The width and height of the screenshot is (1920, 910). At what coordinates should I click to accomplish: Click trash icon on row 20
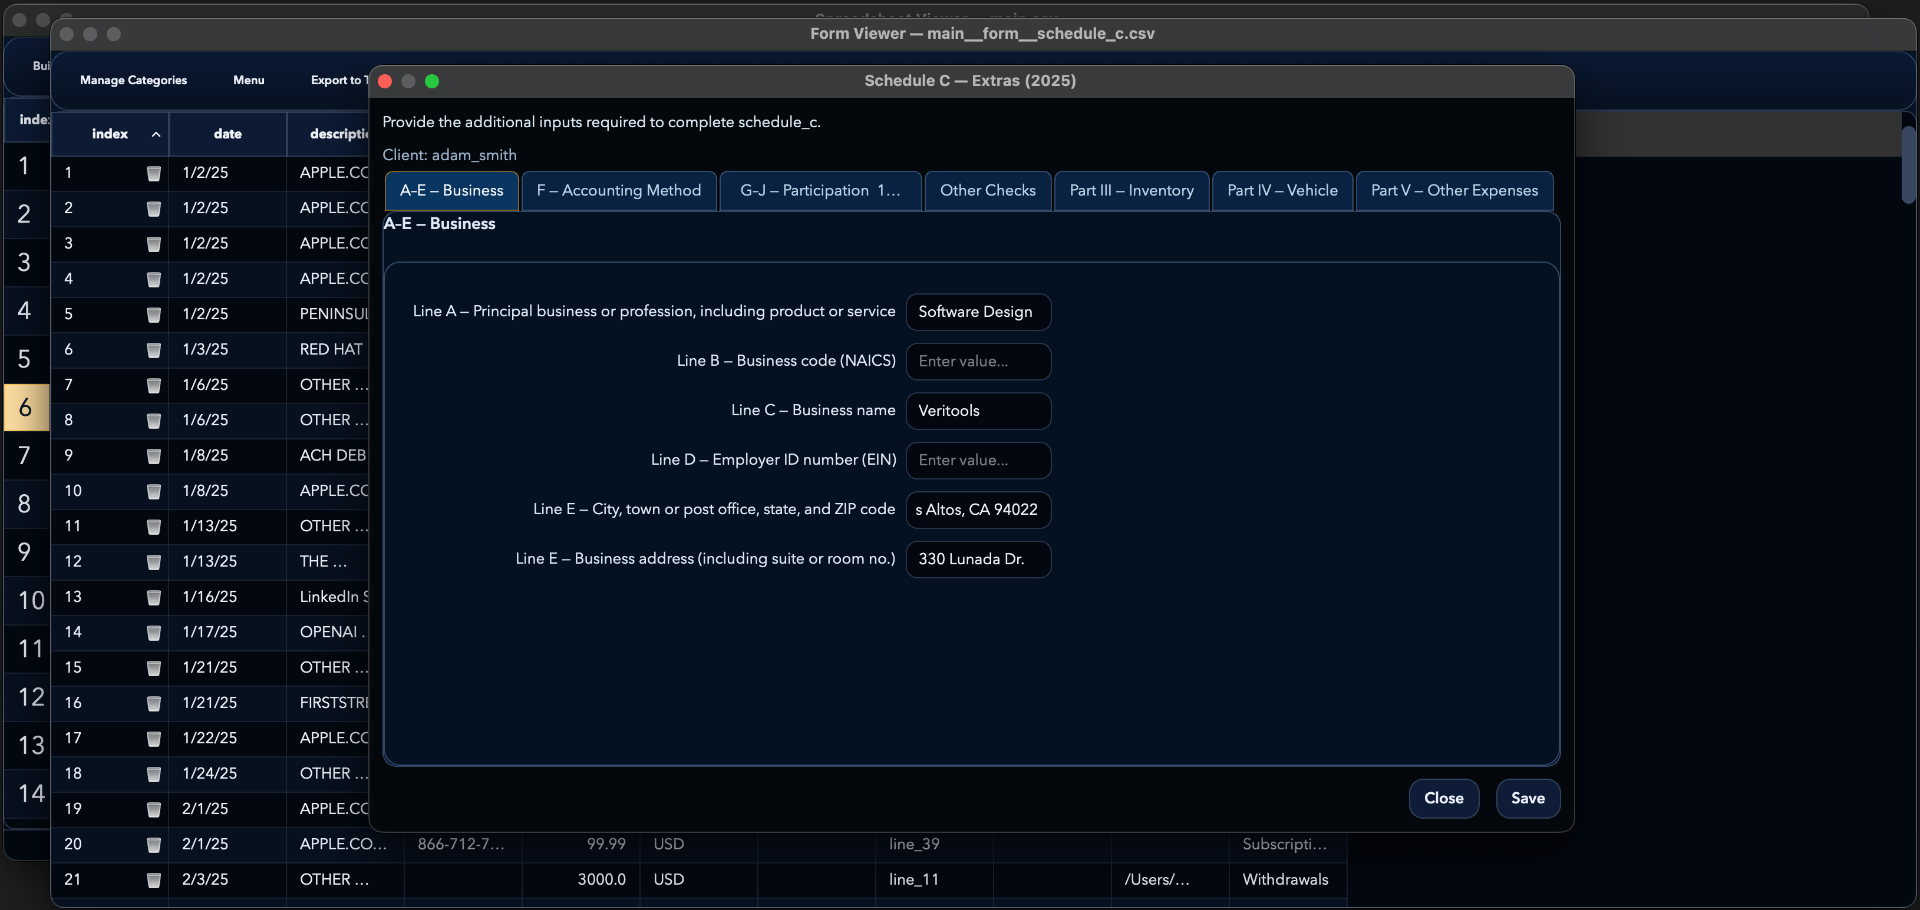pyautogui.click(x=154, y=844)
